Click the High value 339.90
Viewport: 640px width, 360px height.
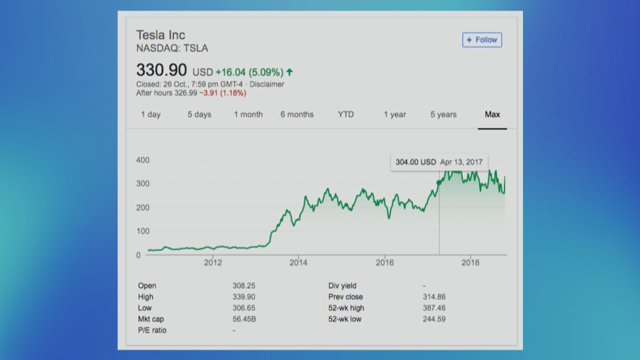click(244, 297)
